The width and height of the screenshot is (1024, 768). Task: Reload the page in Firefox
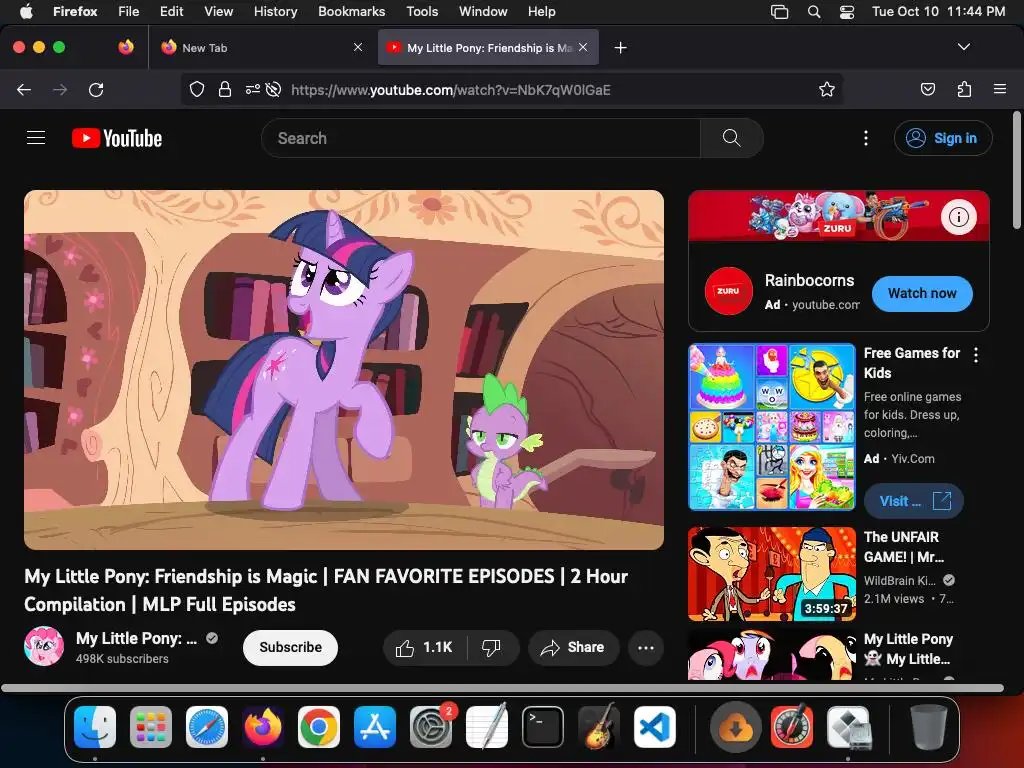point(96,89)
